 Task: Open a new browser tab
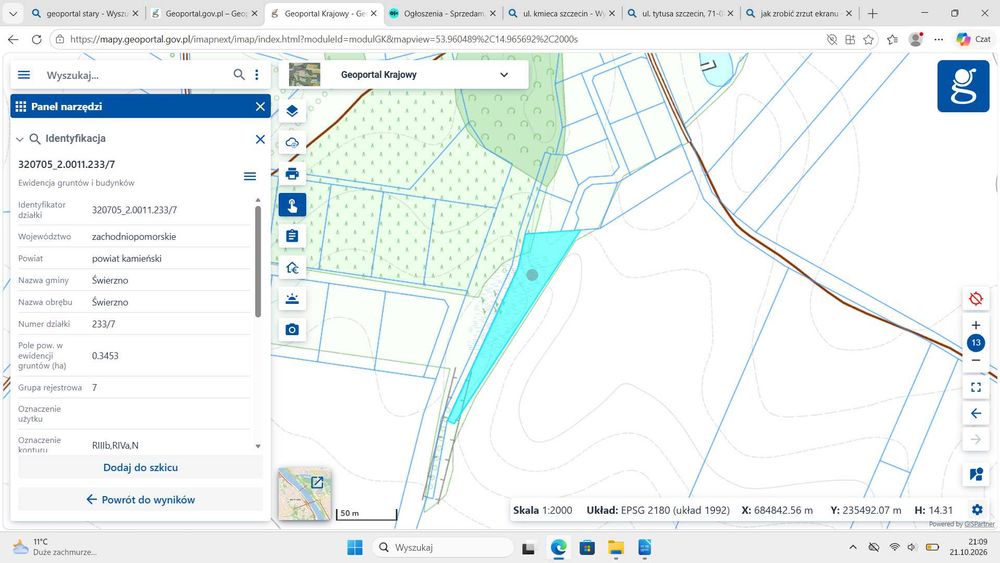coord(872,13)
